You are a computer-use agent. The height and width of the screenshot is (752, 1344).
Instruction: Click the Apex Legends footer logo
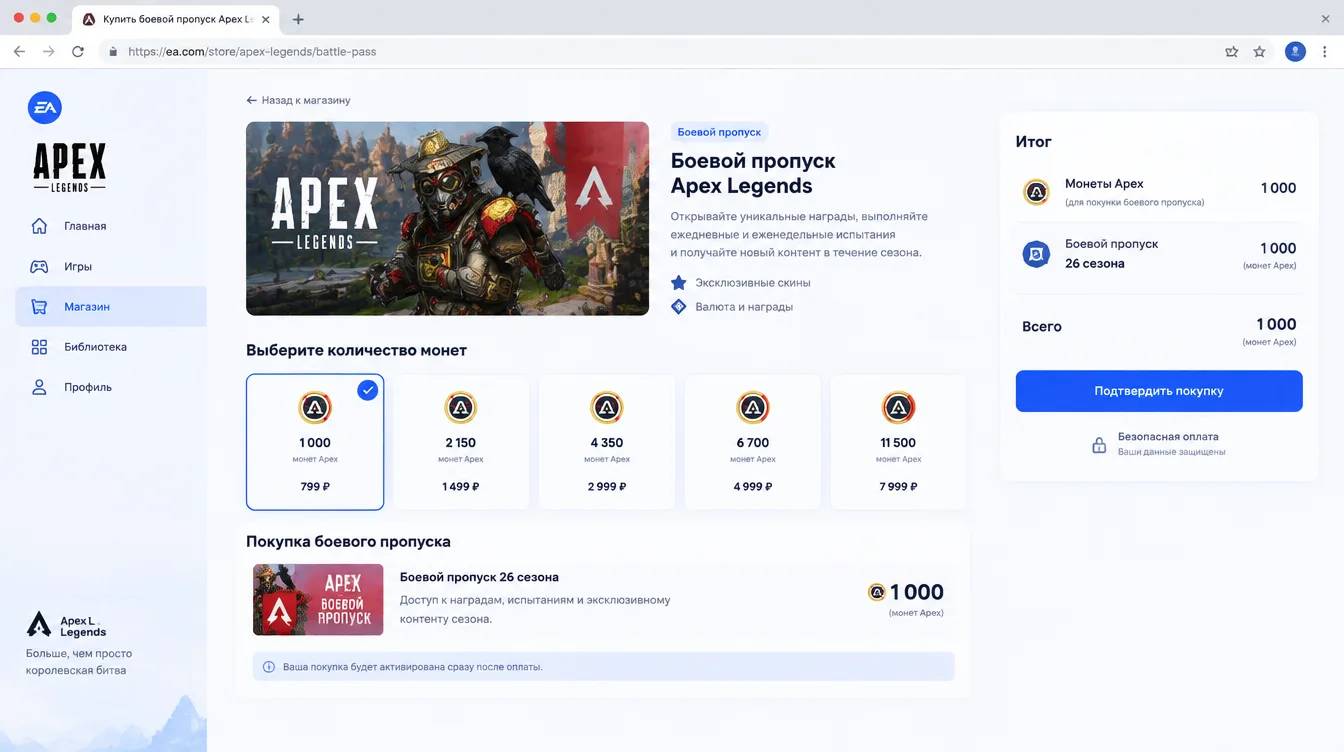39,624
